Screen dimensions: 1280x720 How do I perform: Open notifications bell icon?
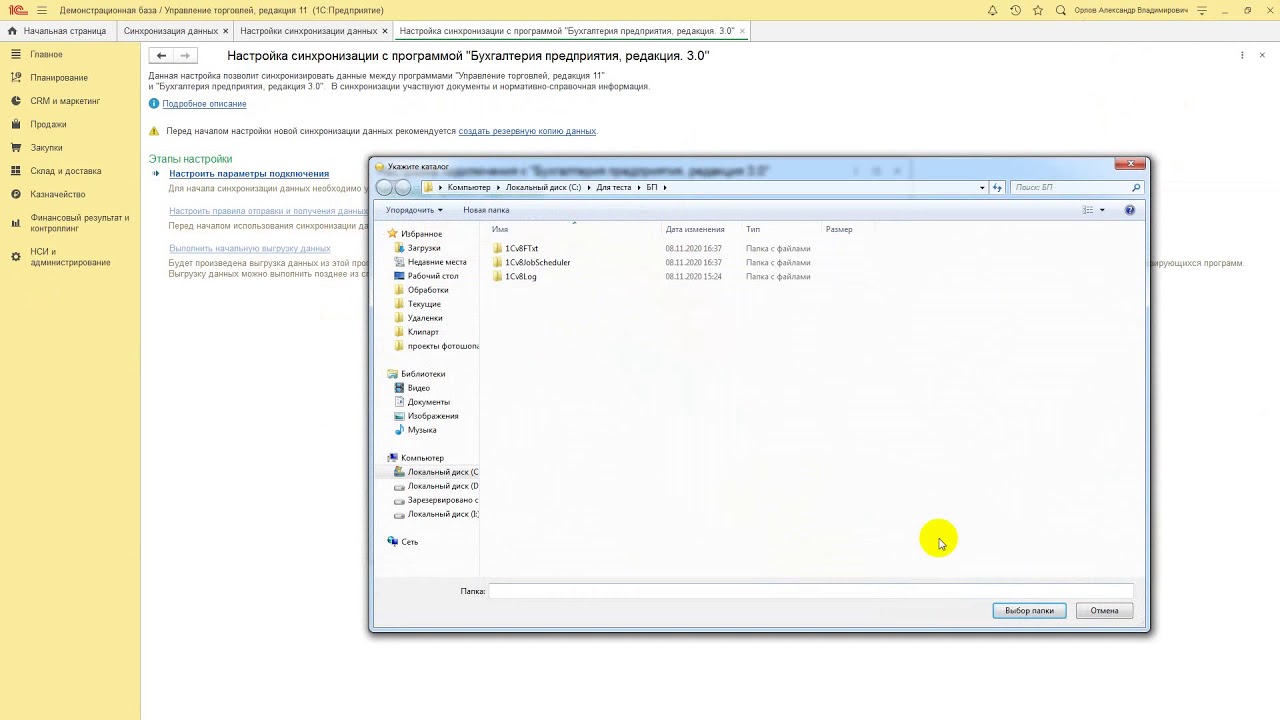click(992, 10)
